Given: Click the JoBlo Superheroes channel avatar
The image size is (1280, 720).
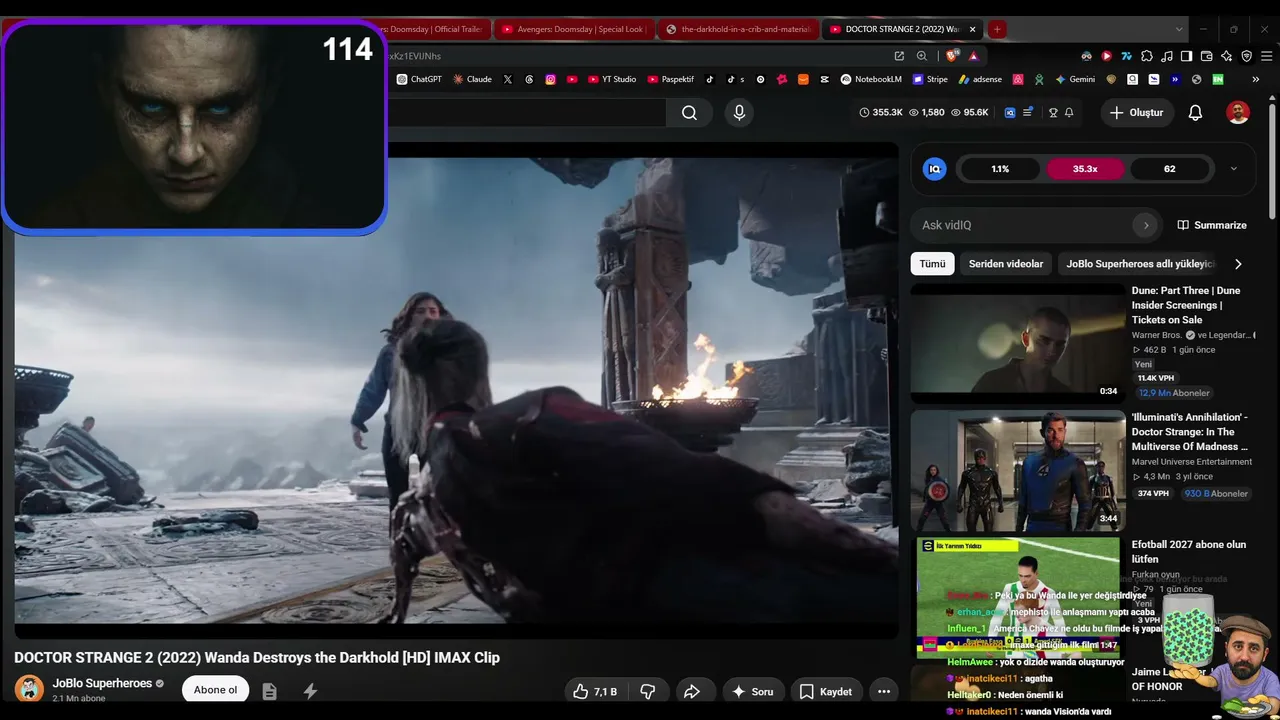Looking at the screenshot, I should (x=29, y=689).
